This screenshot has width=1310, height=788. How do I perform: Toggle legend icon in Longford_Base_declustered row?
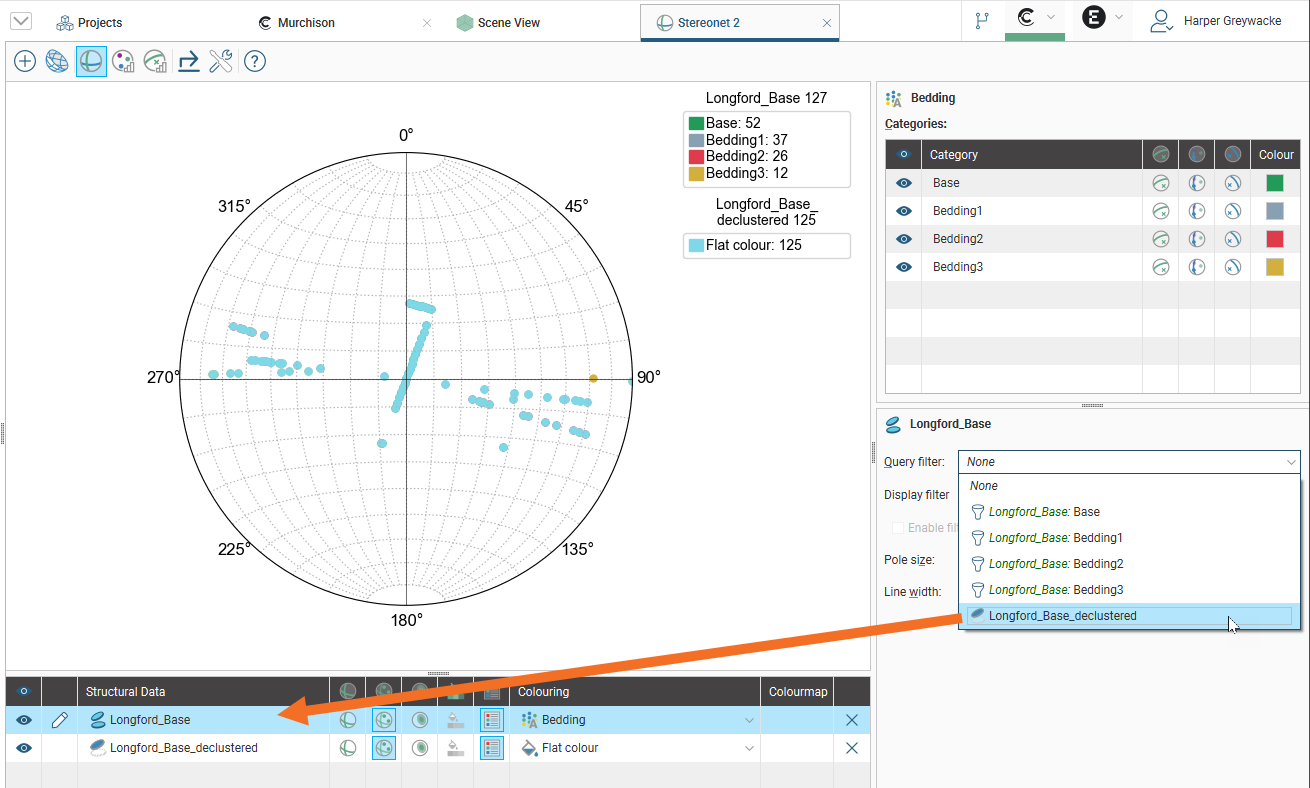tap(491, 748)
